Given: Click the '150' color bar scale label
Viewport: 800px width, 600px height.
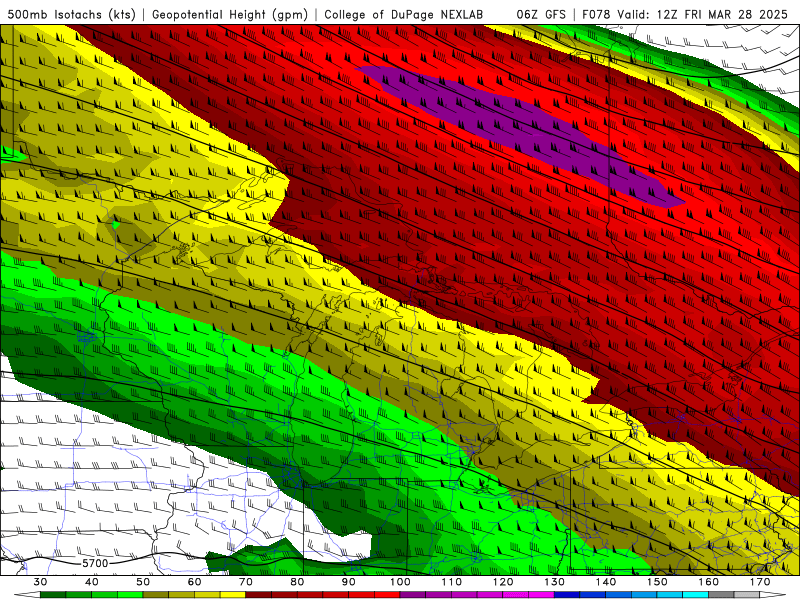Looking at the screenshot, I should [x=658, y=582].
